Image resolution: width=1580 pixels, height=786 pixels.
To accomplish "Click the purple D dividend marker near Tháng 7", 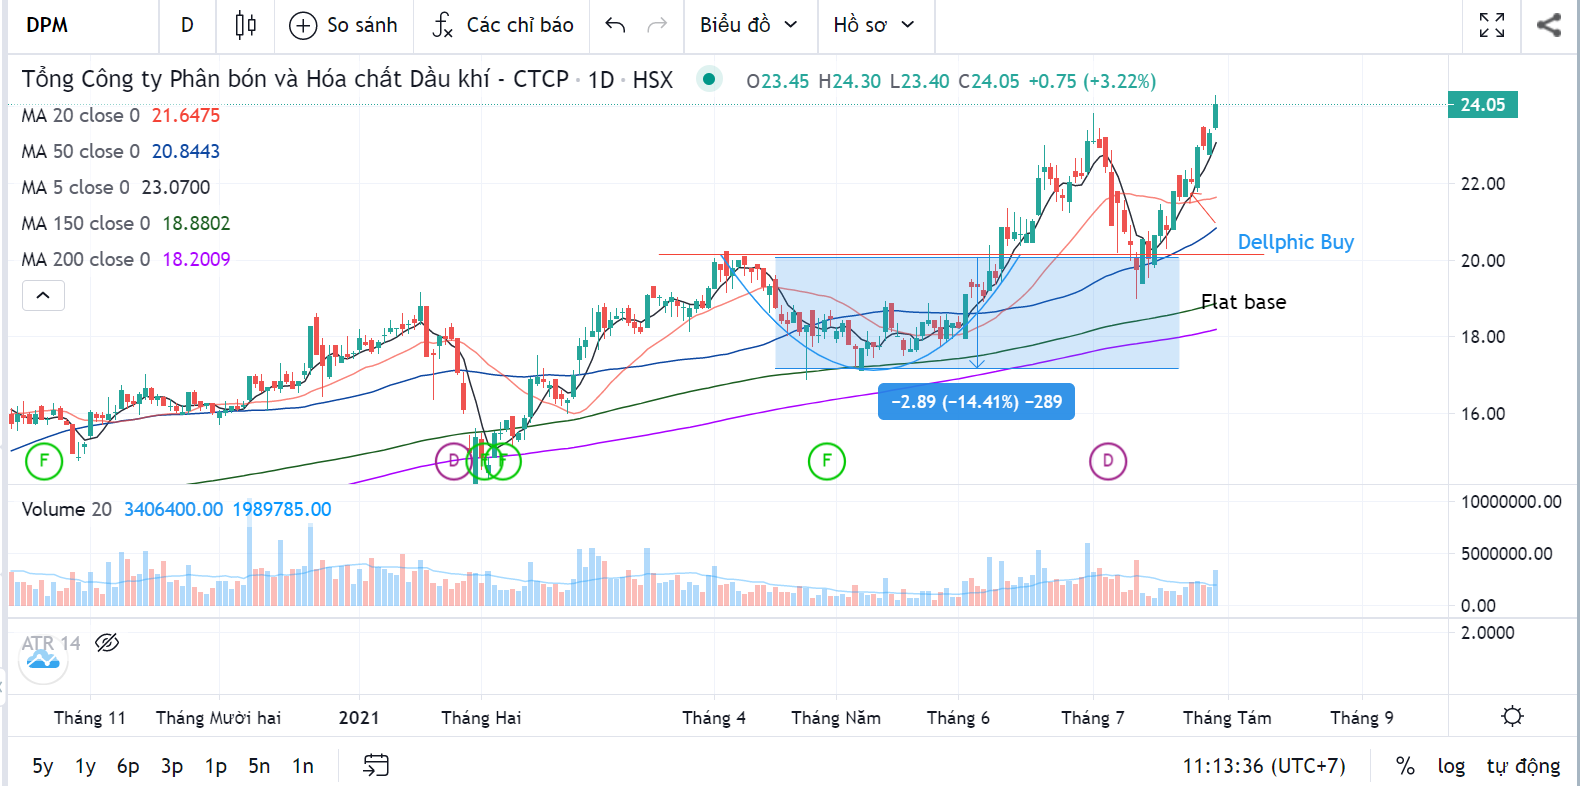I will click(x=1107, y=461).
